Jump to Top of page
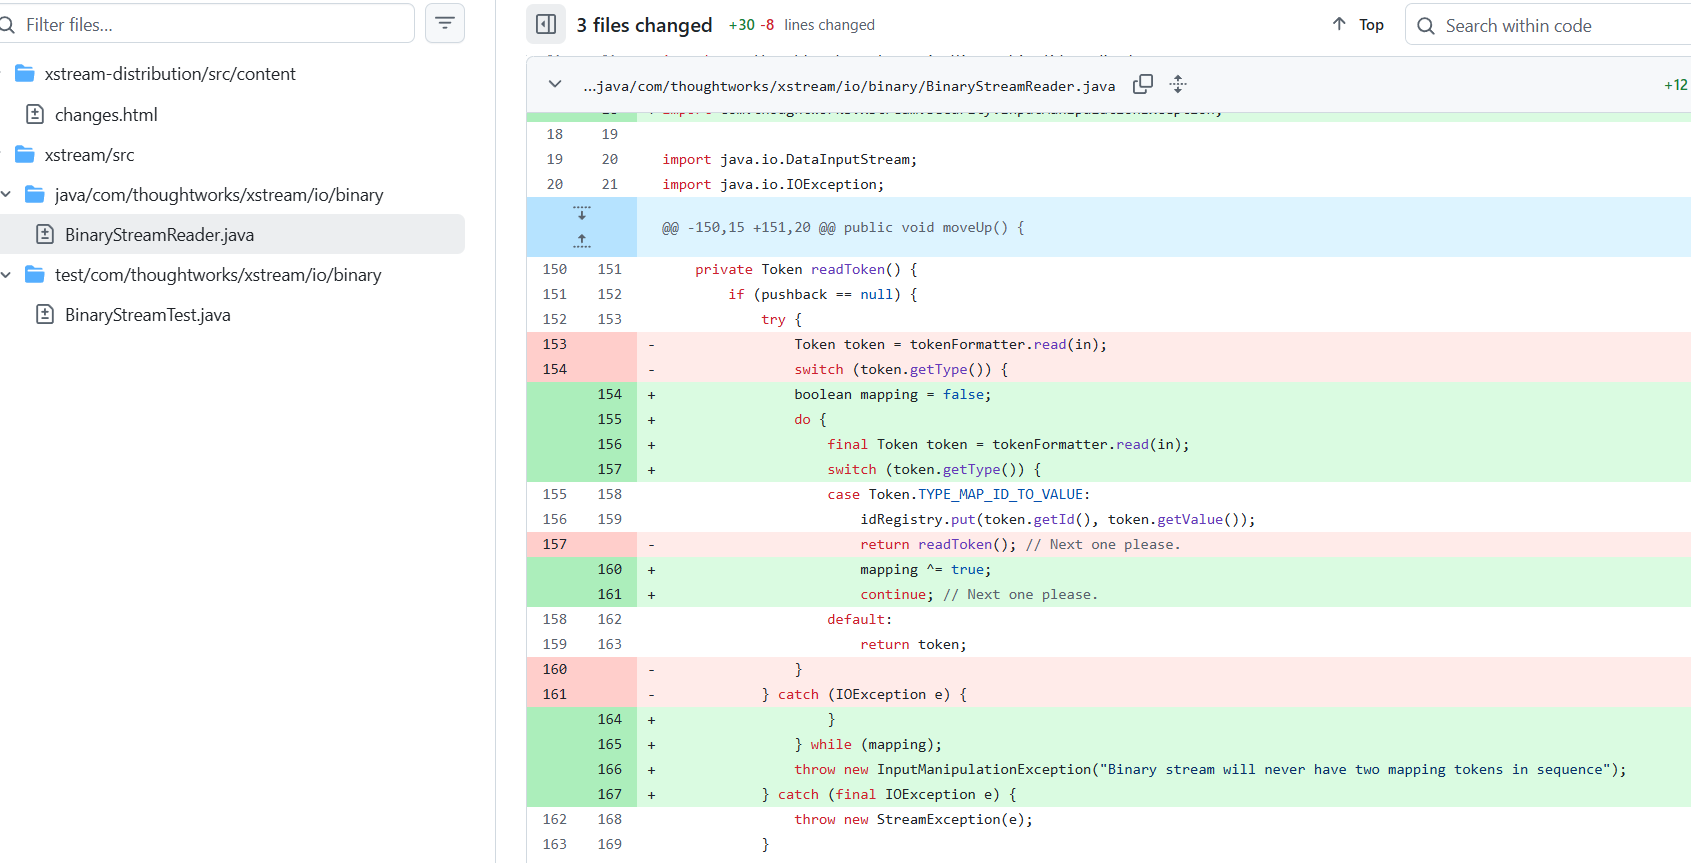 (1358, 25)
